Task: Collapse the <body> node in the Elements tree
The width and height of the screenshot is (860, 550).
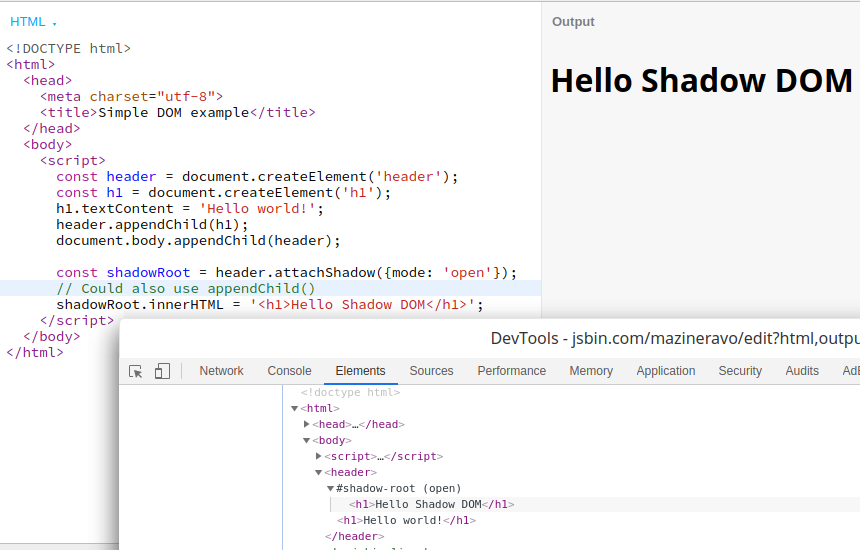Action: click(x=307, y=440)
